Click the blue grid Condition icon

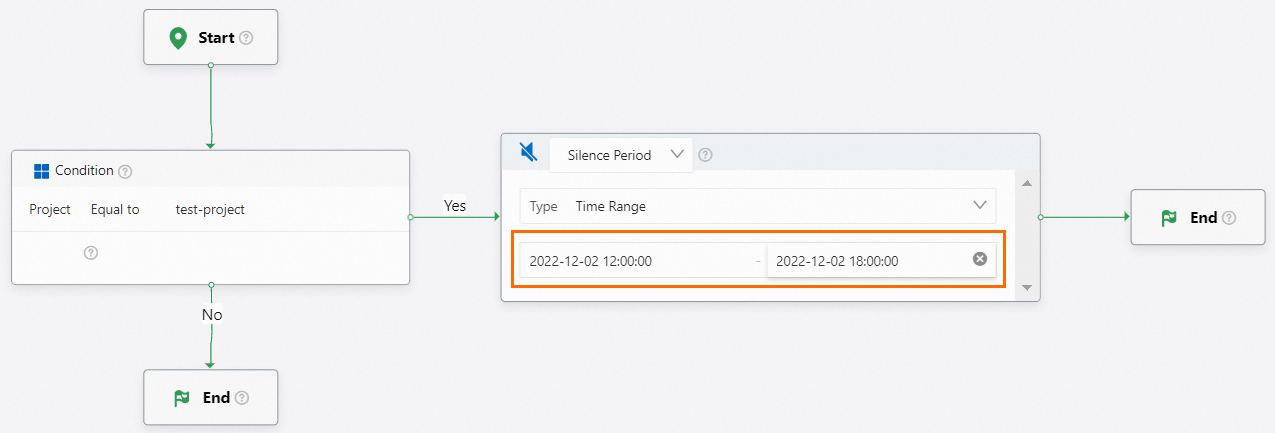point(42,171)
